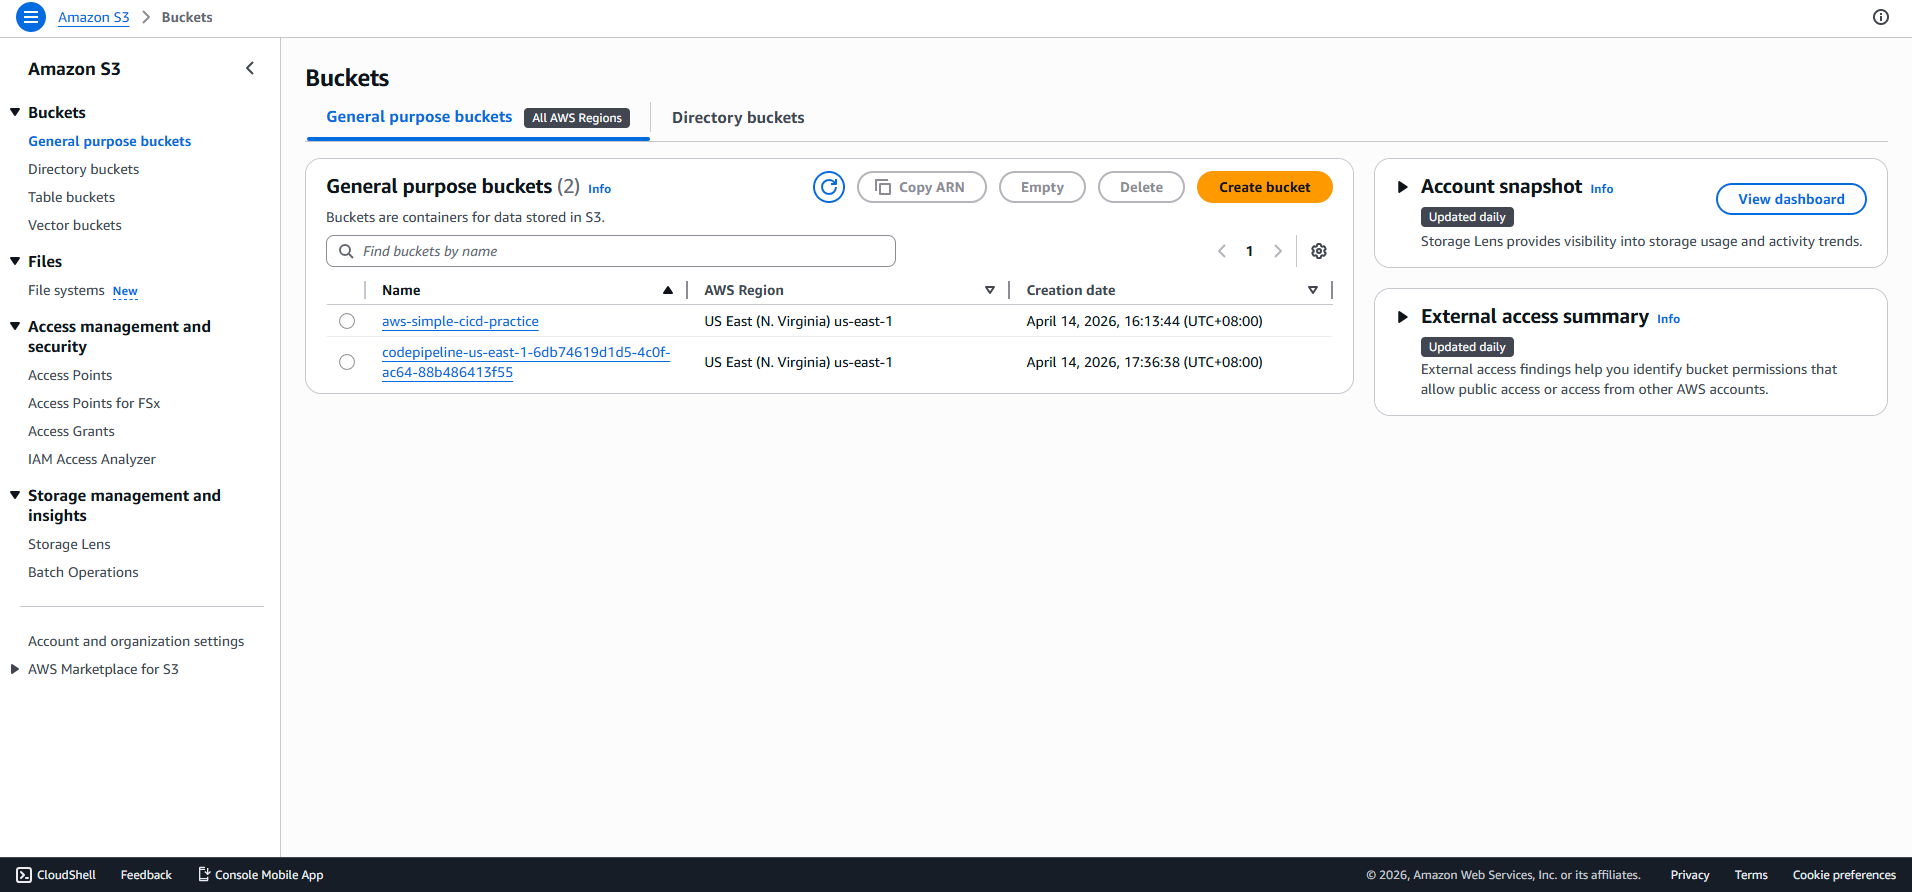The image size is (1912, 892).
Task: Open Table buckets in sidebar
Action: click(72, 197)
